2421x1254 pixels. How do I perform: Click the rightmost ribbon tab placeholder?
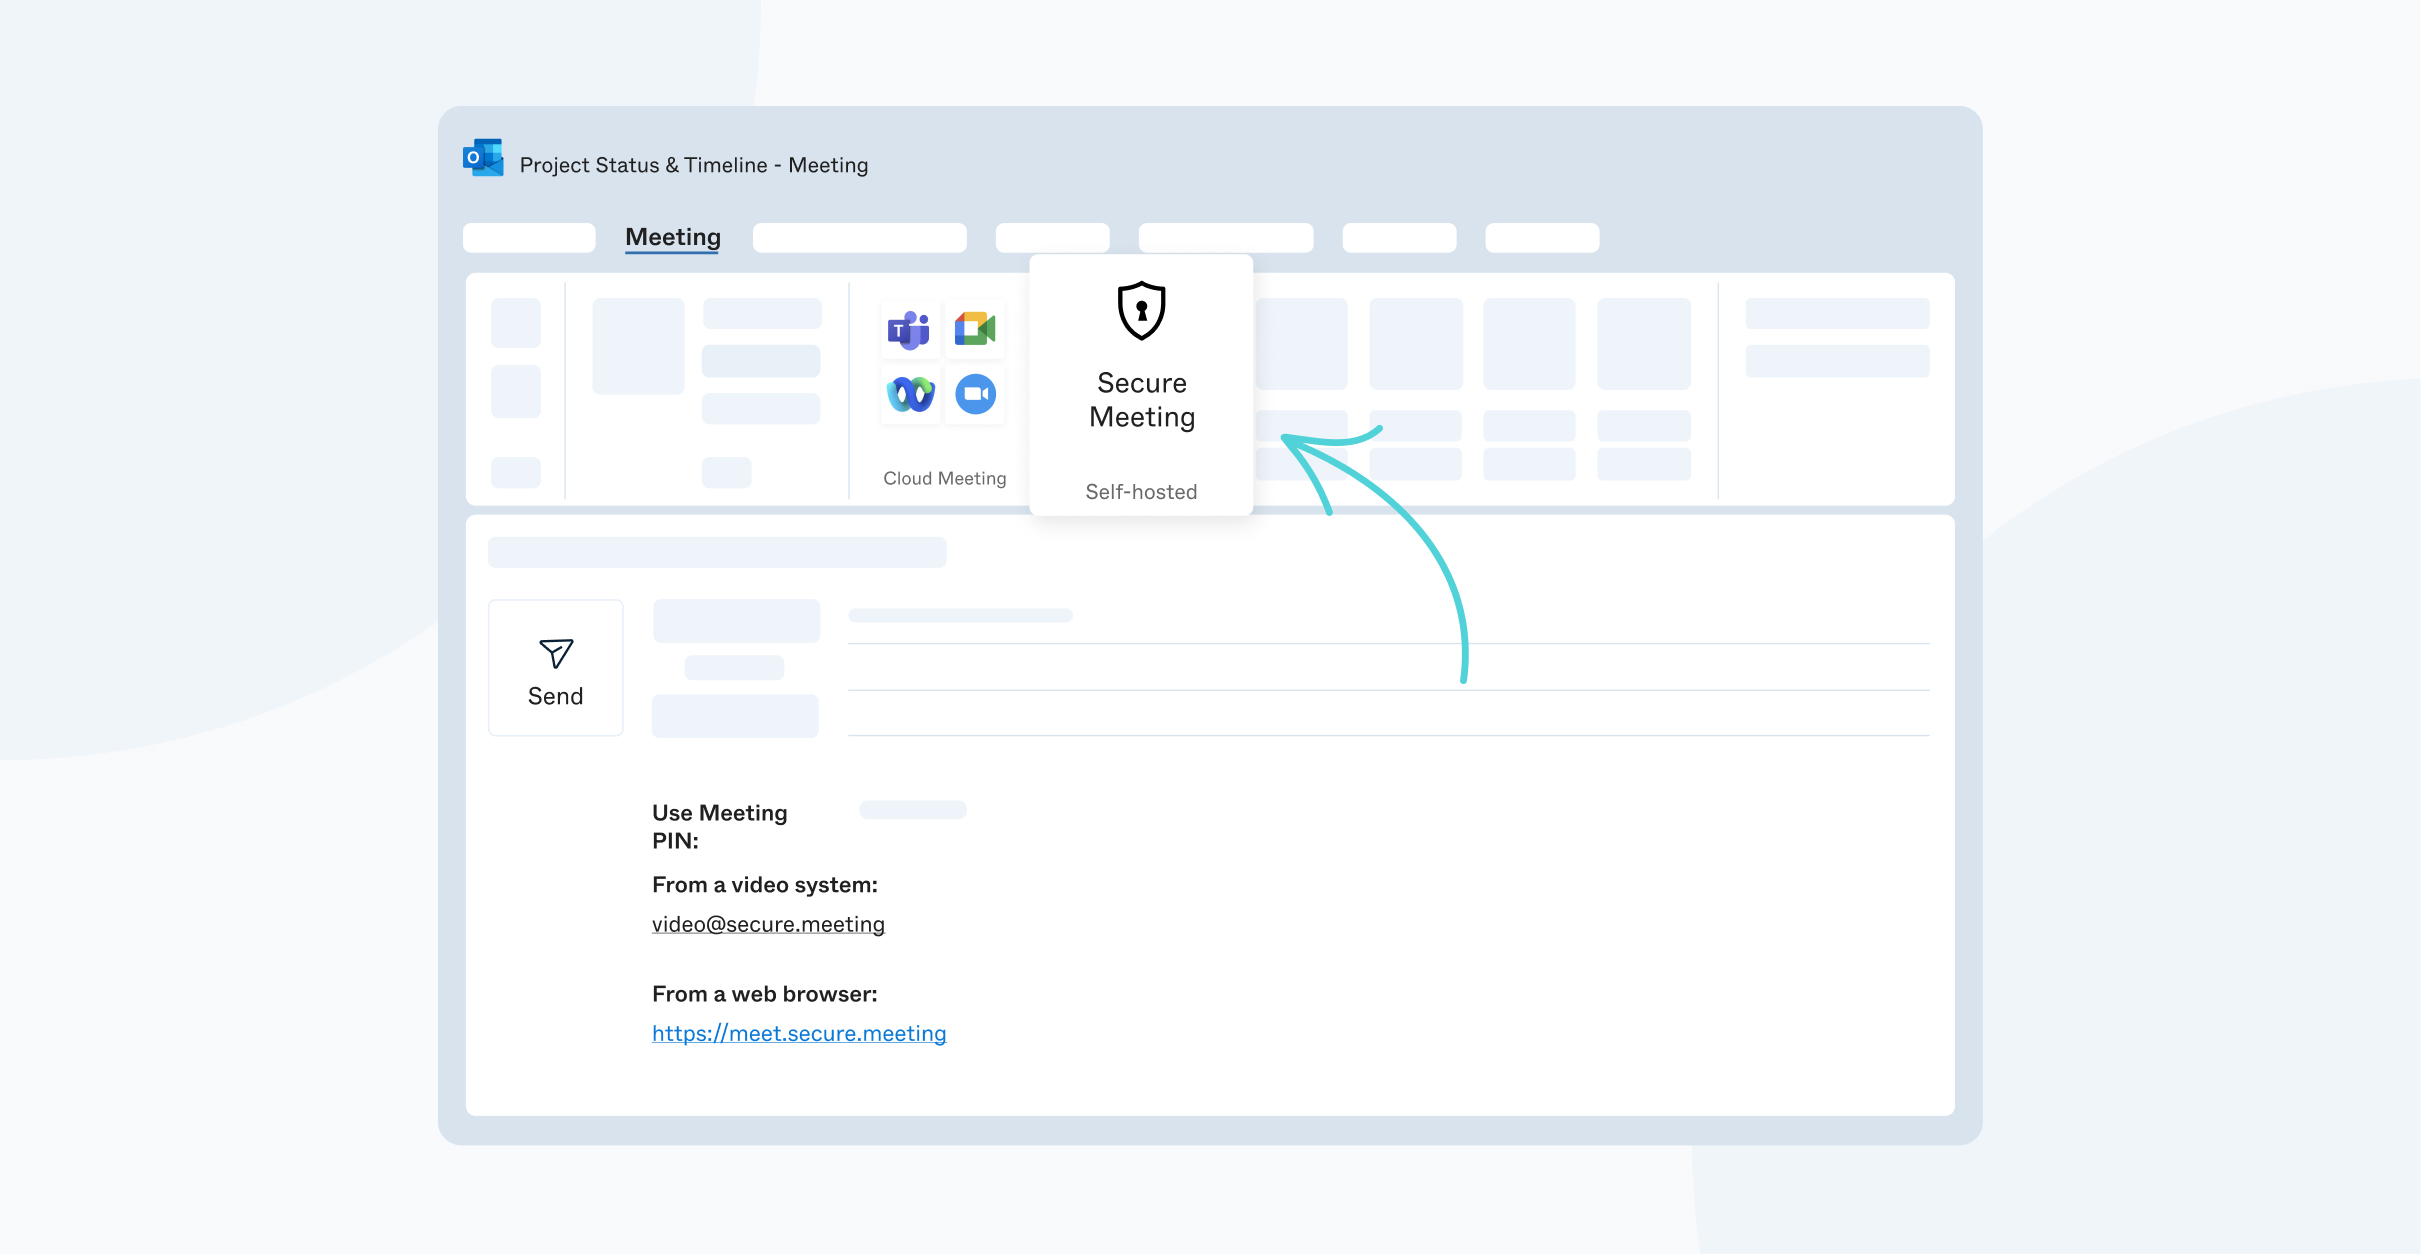point(1542,237)
